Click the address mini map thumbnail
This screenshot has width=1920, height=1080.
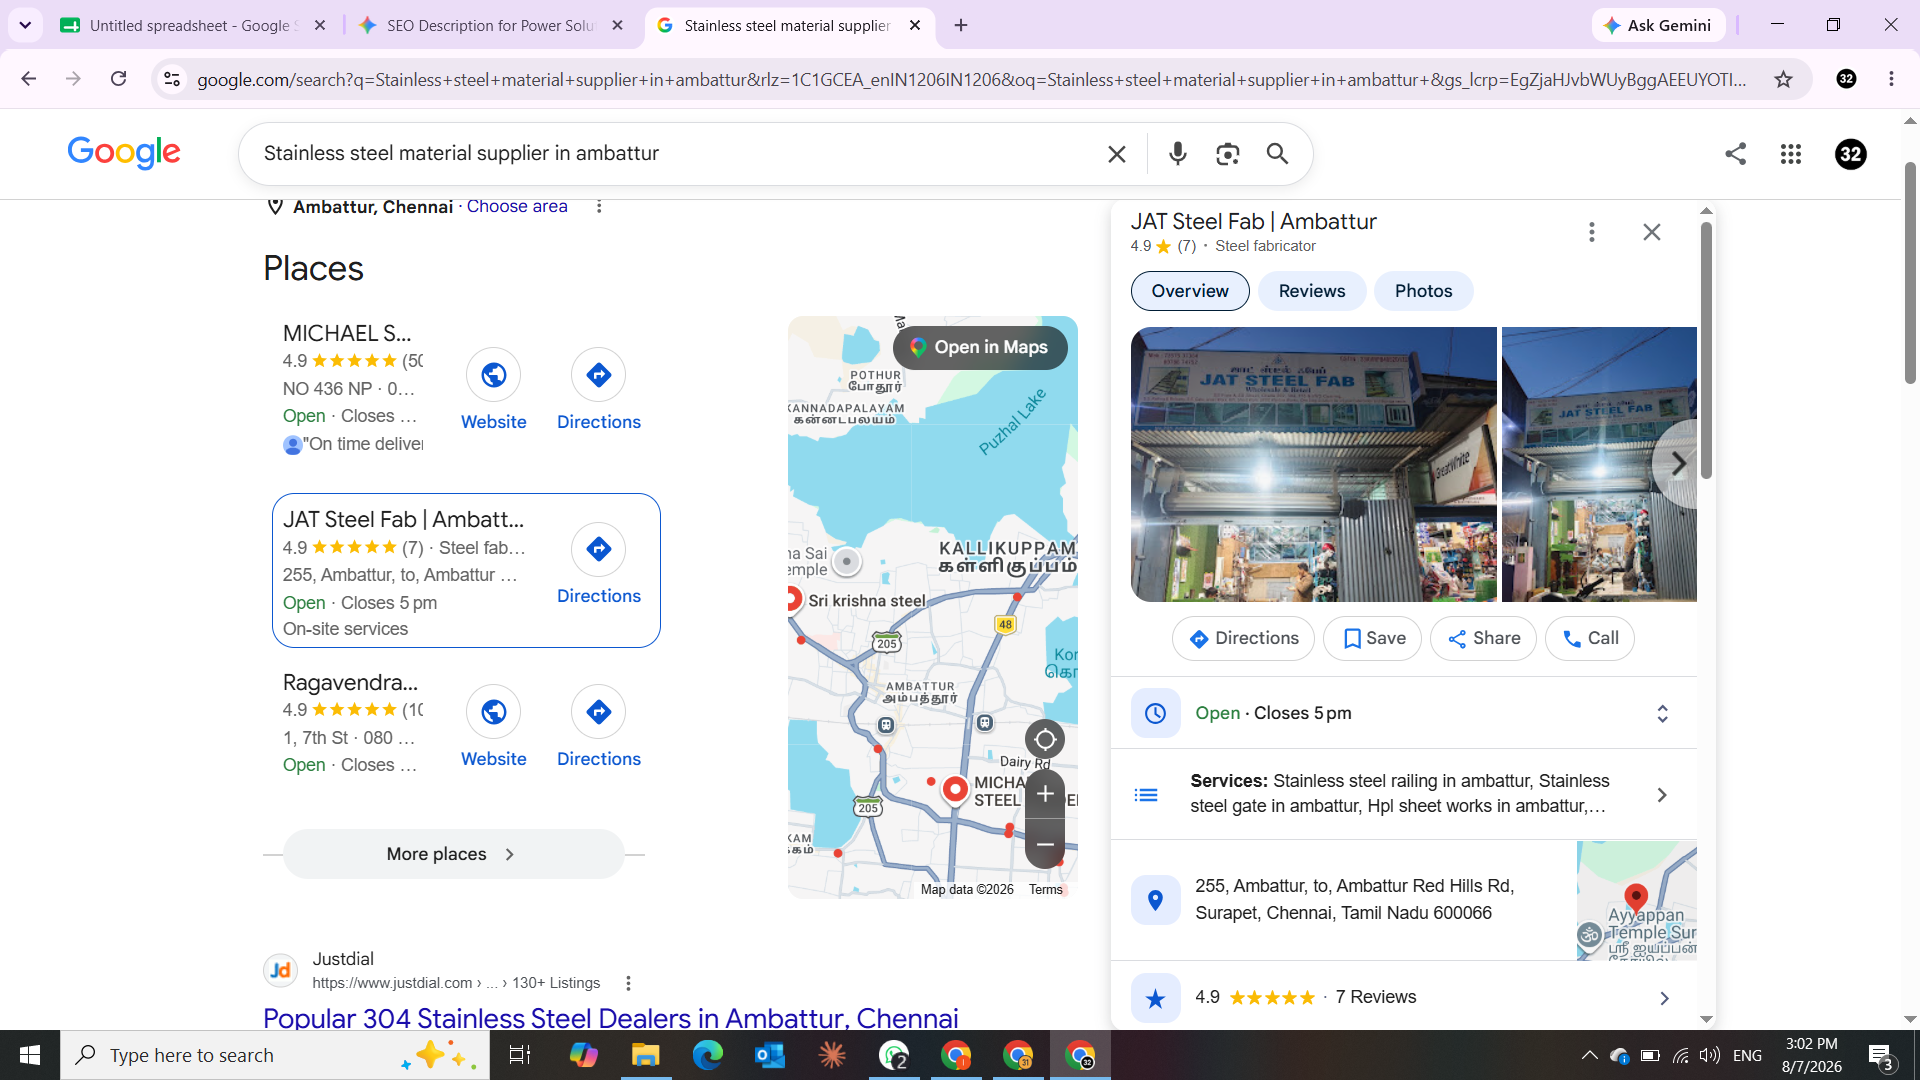point(1636,901)
